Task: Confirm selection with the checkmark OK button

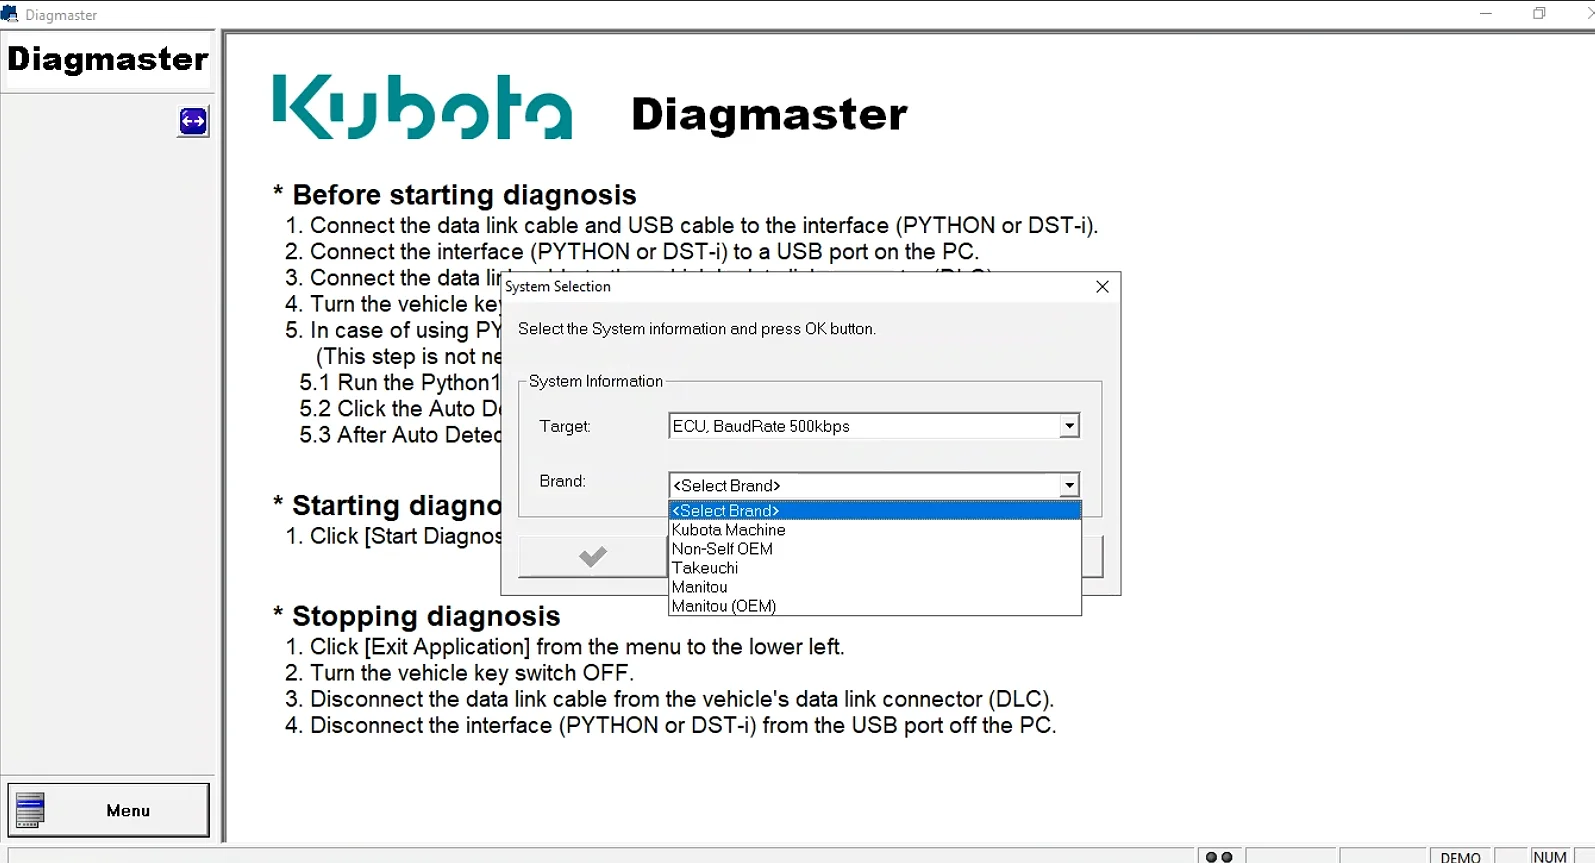Action: click(592, 556)
